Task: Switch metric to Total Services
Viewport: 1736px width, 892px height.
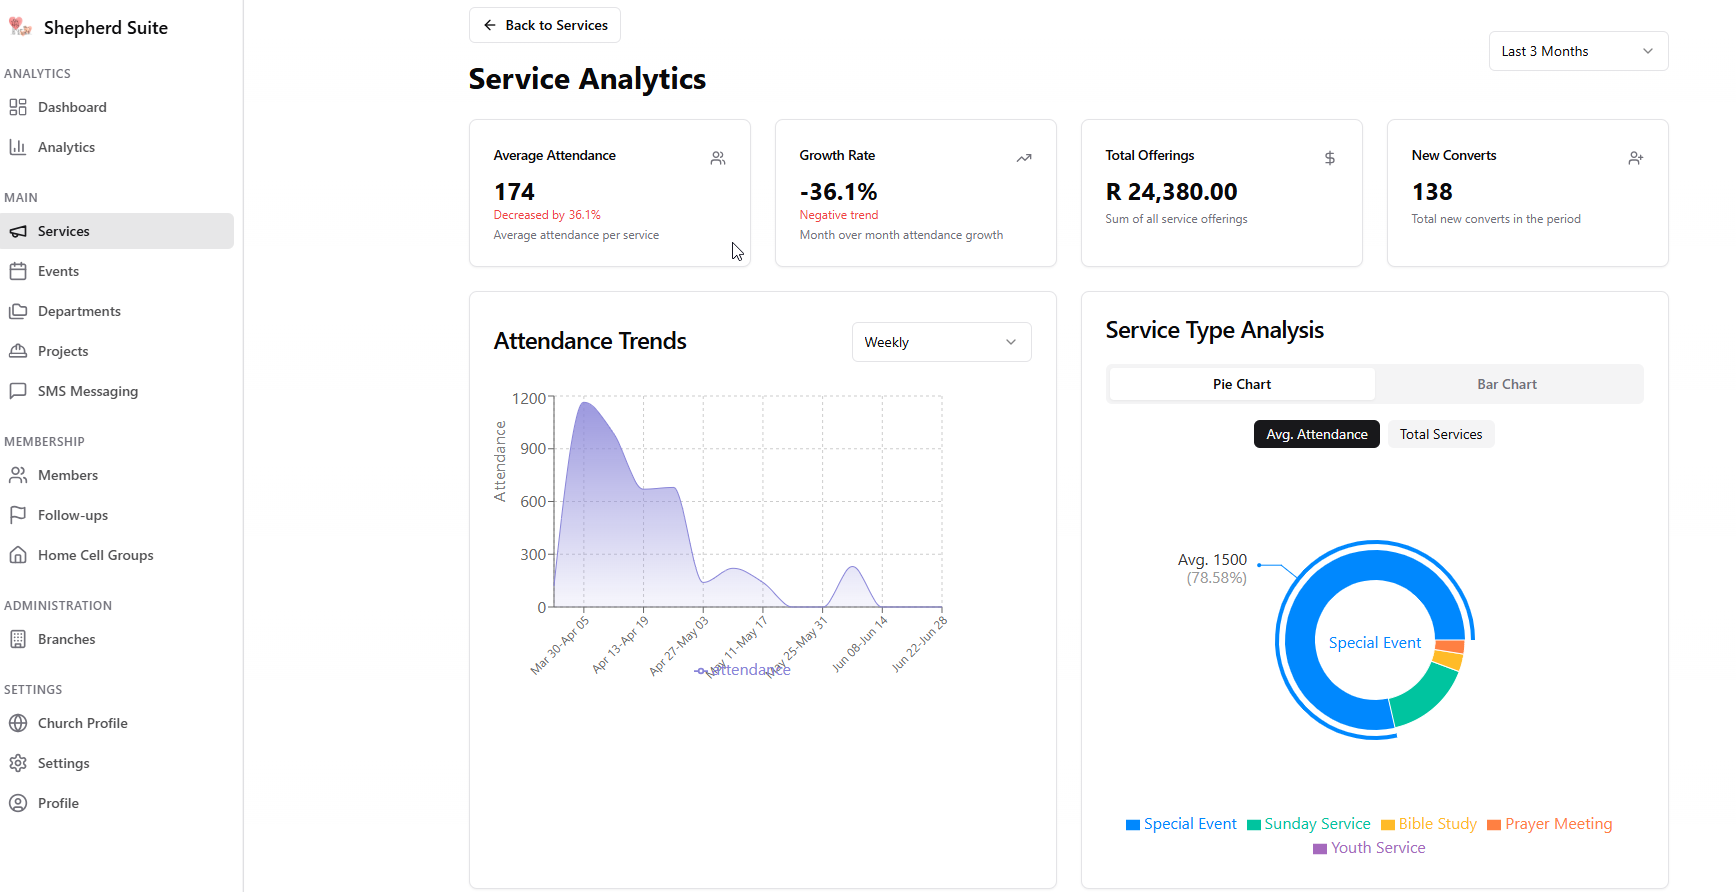Action: [1440, 434]
